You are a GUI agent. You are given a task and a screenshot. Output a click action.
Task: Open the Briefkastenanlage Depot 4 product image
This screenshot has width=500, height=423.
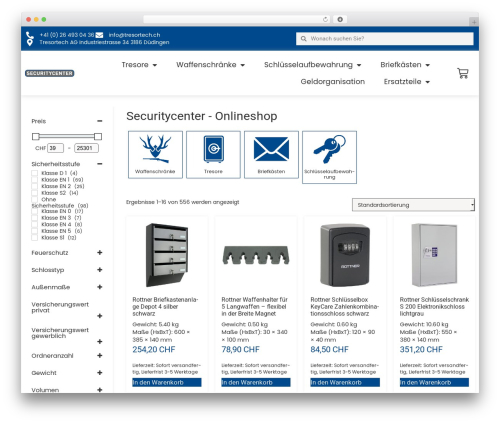pos(167,255)
